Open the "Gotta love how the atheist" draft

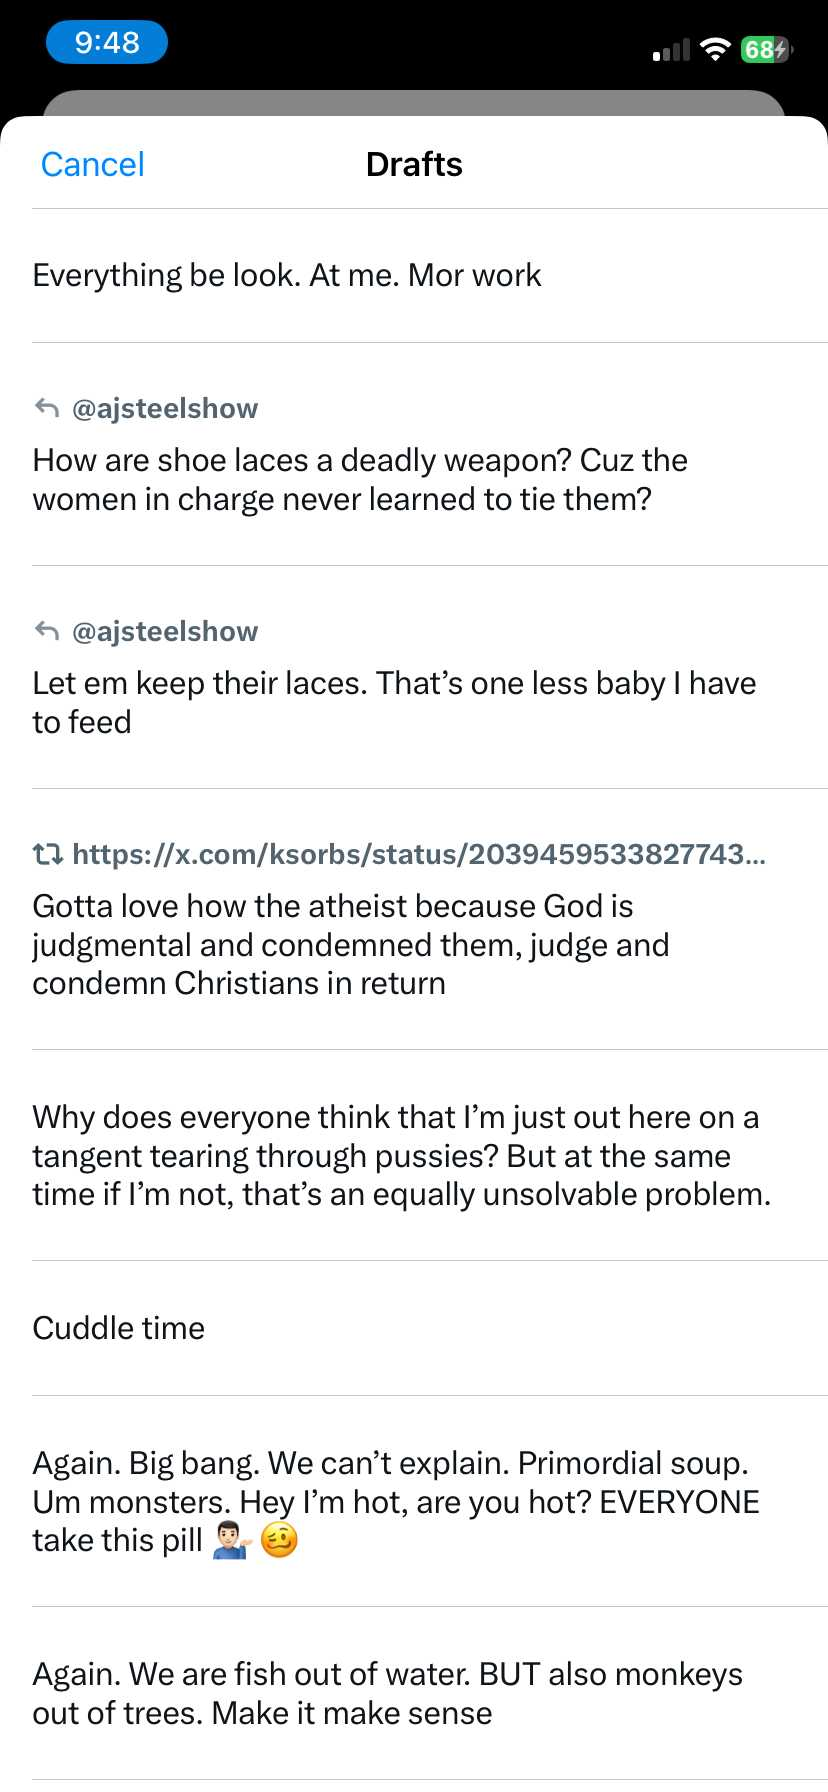point(350,945)
